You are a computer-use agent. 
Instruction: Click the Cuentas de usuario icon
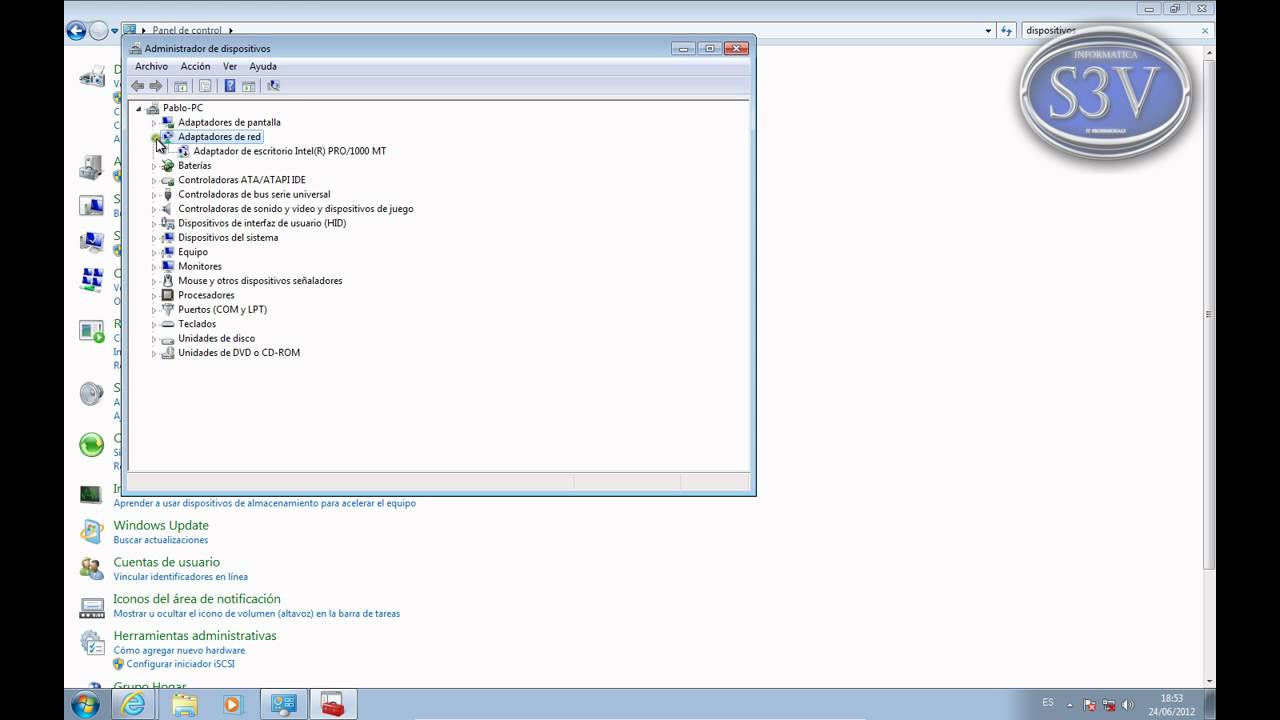click(x=92, y=568)
